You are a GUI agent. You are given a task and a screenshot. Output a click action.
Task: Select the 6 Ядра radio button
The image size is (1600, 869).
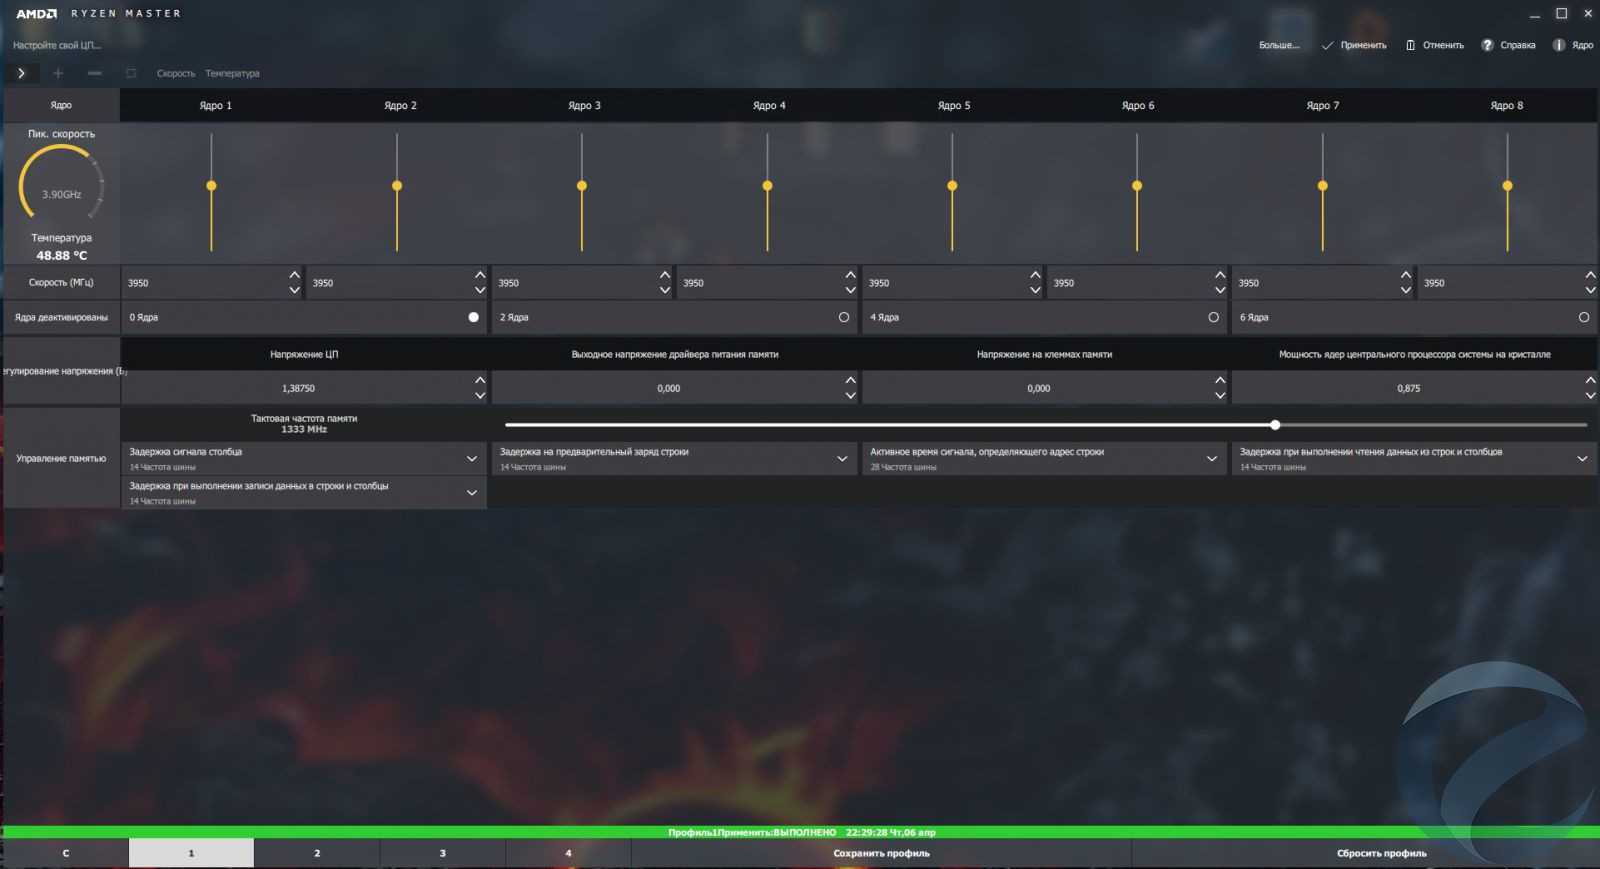pyautogui.click(x=1583, y=317)
